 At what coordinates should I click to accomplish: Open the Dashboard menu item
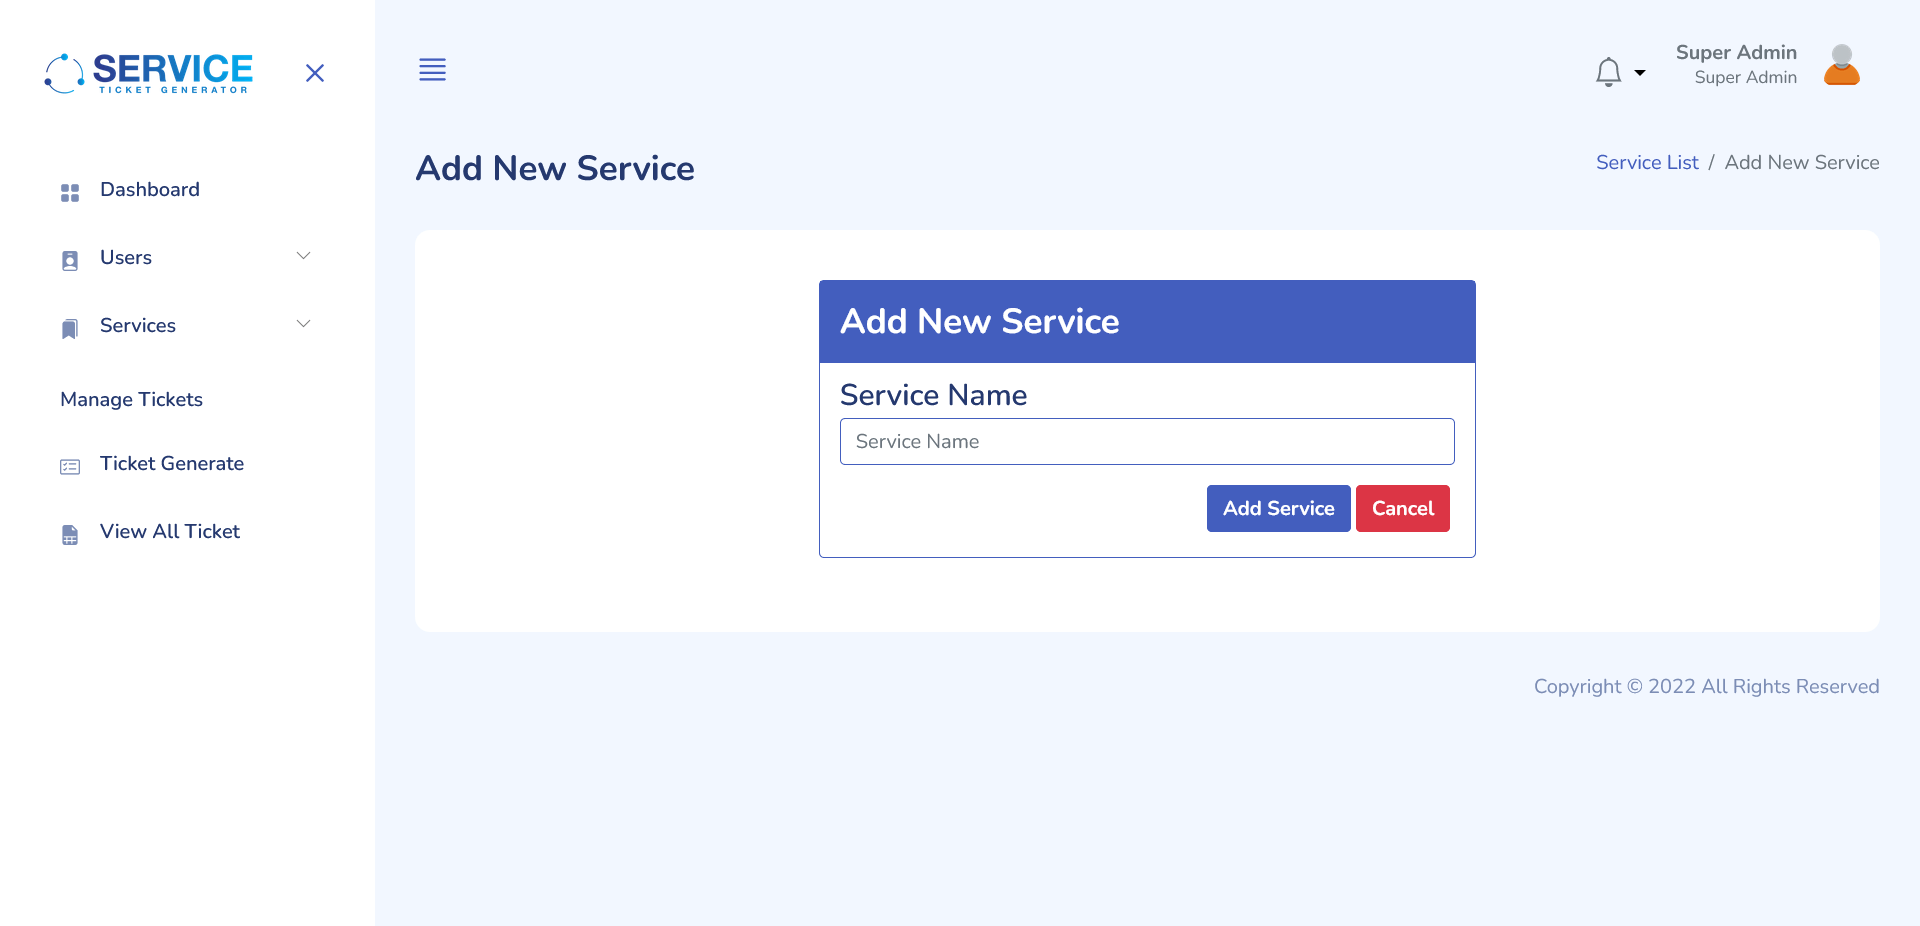[150, 189]
